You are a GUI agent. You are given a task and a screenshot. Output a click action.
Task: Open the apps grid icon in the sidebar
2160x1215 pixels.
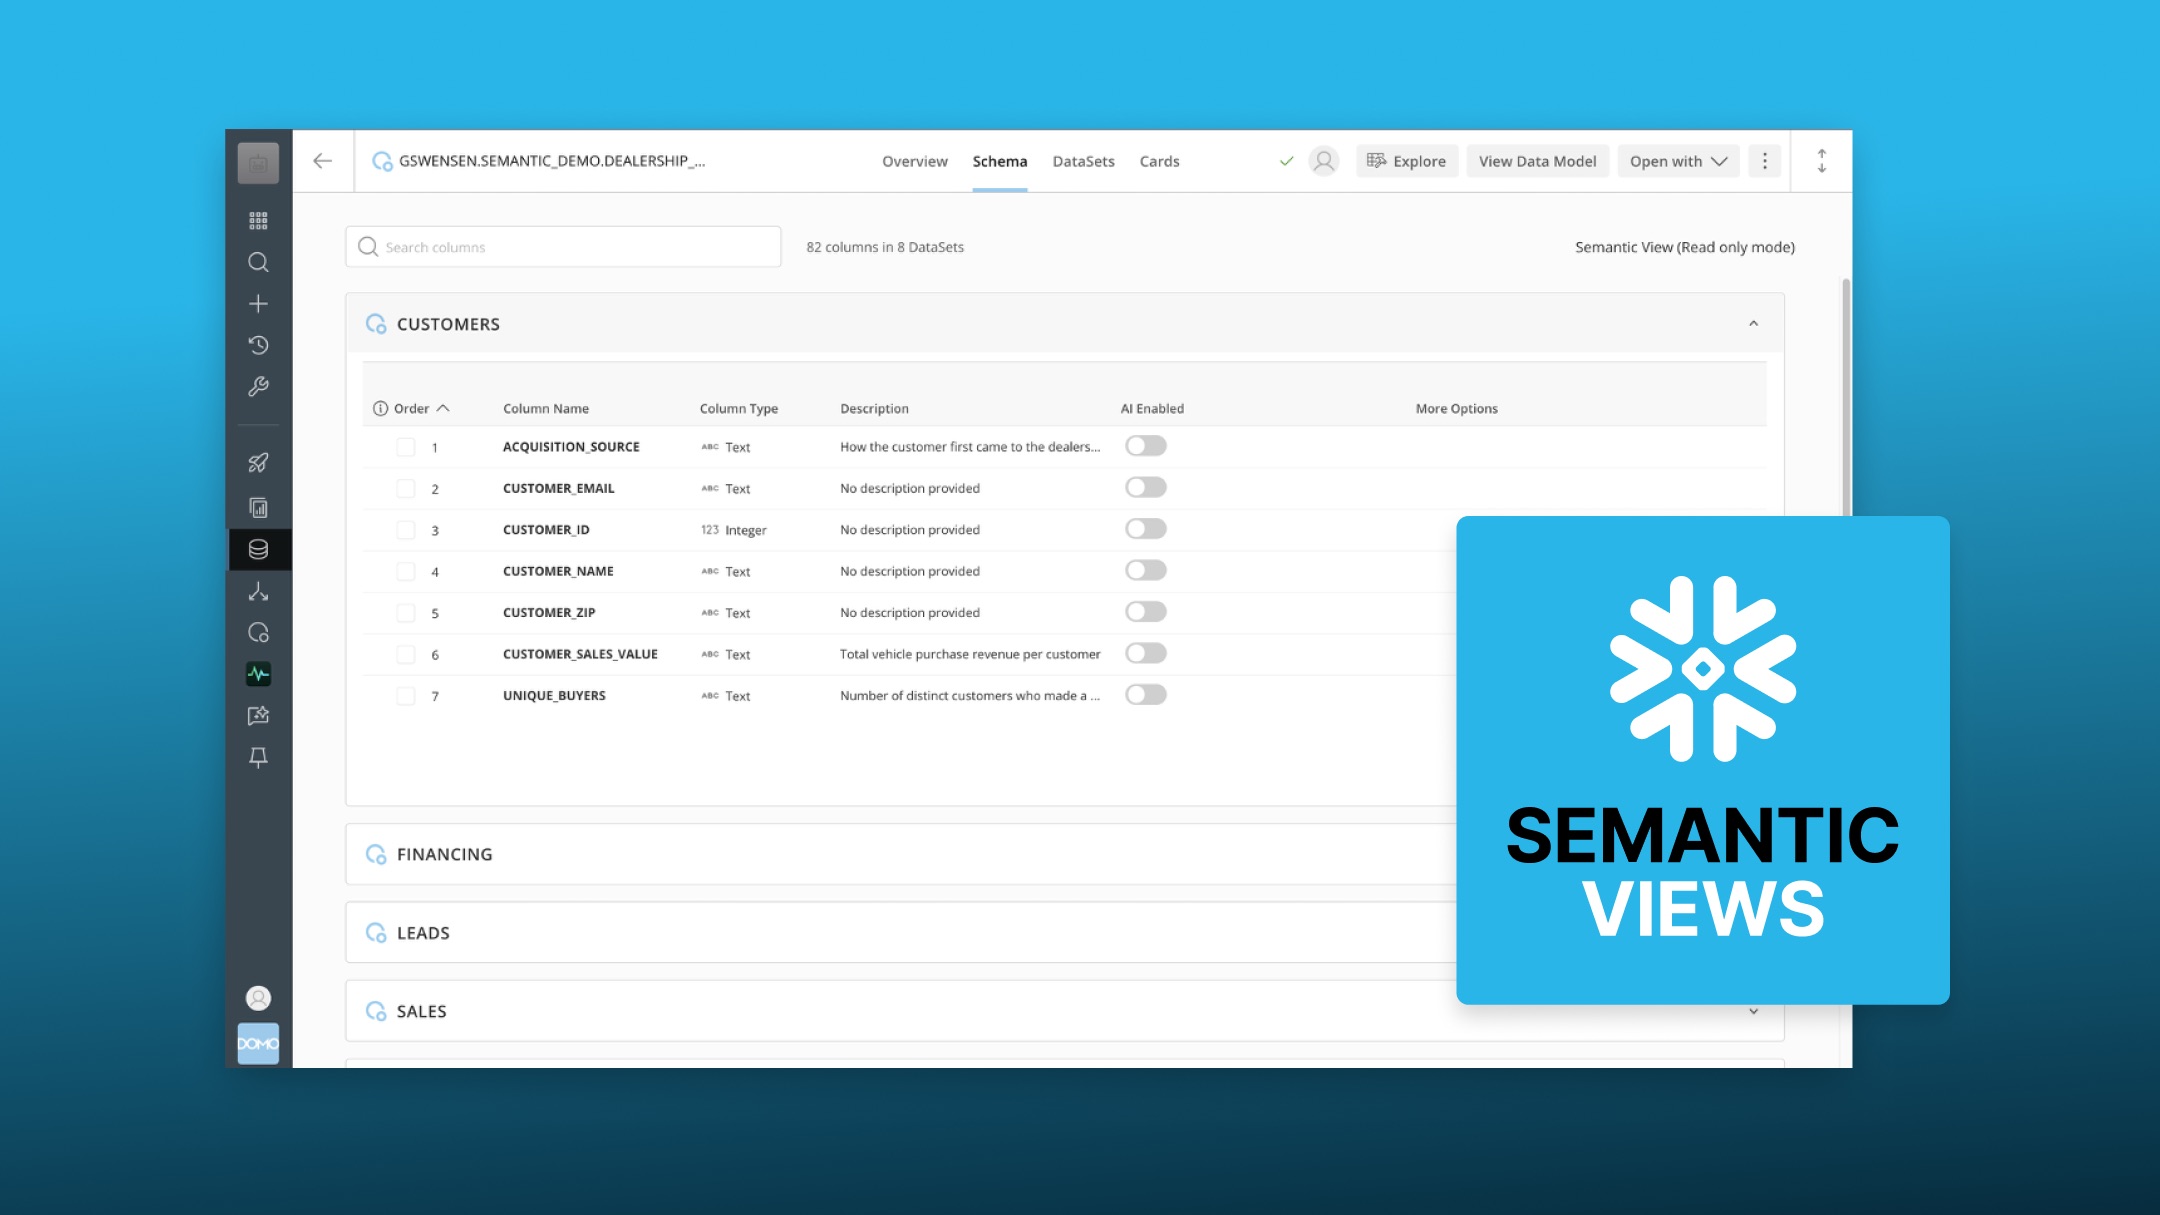(x=258, y=220)
